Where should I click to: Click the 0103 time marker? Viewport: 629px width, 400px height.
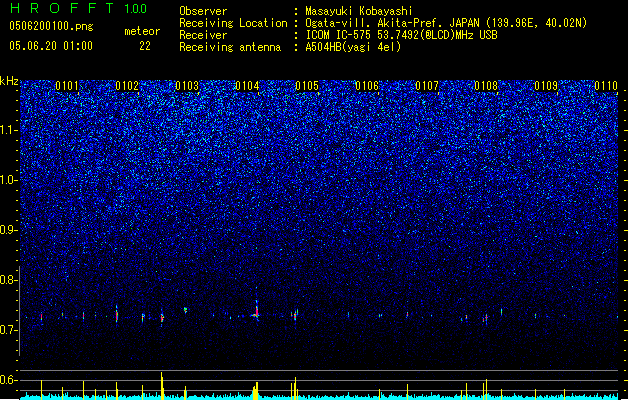pyautogui.click(x=187, y=86)
